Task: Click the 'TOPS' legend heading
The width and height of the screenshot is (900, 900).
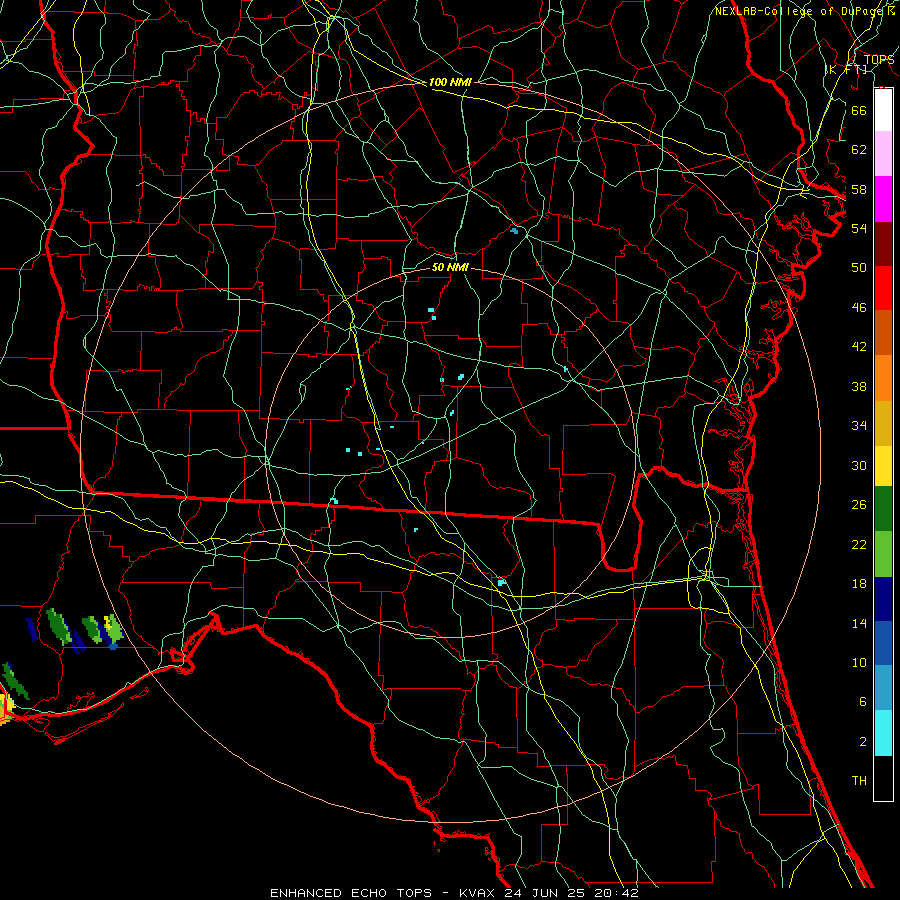Action: coord(879,60)
